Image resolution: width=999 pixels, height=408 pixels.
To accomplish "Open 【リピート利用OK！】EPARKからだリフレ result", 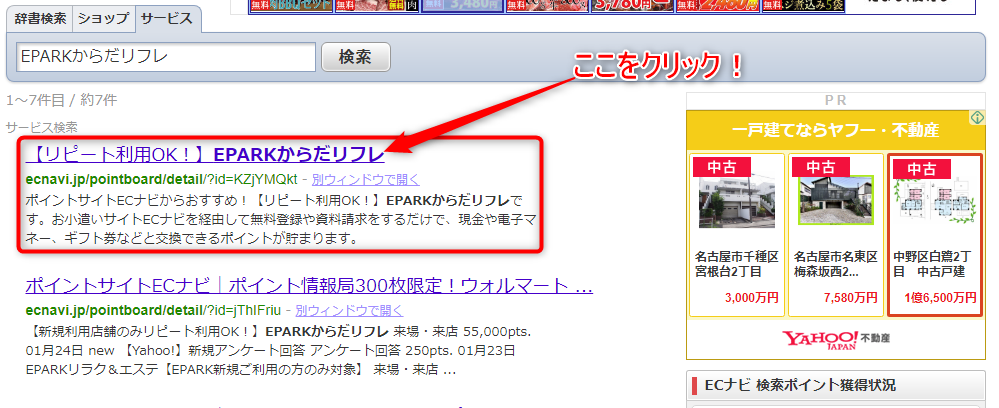I will [x=205, y=155].
